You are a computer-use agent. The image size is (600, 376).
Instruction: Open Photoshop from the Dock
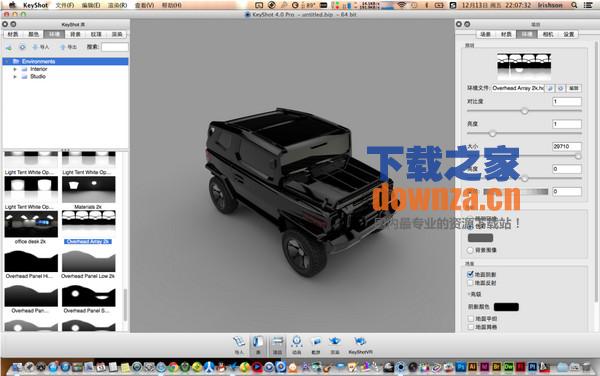pyautogui.click(x=461, y=367)
